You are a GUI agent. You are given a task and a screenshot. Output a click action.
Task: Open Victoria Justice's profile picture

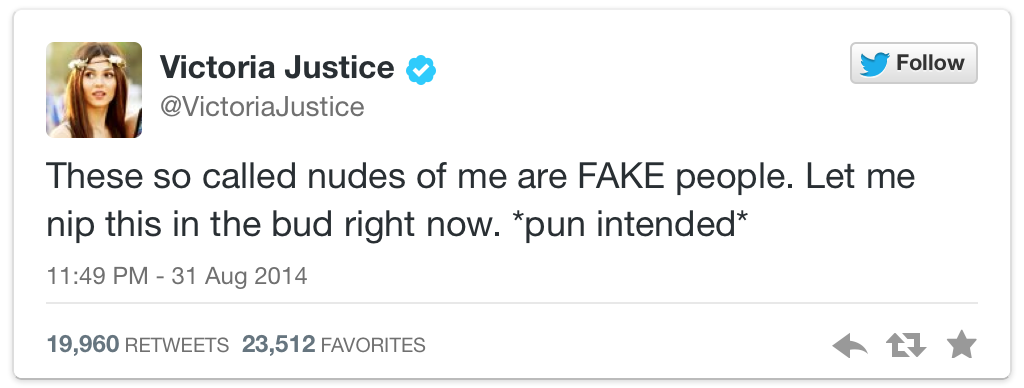(x=94, y=90)
